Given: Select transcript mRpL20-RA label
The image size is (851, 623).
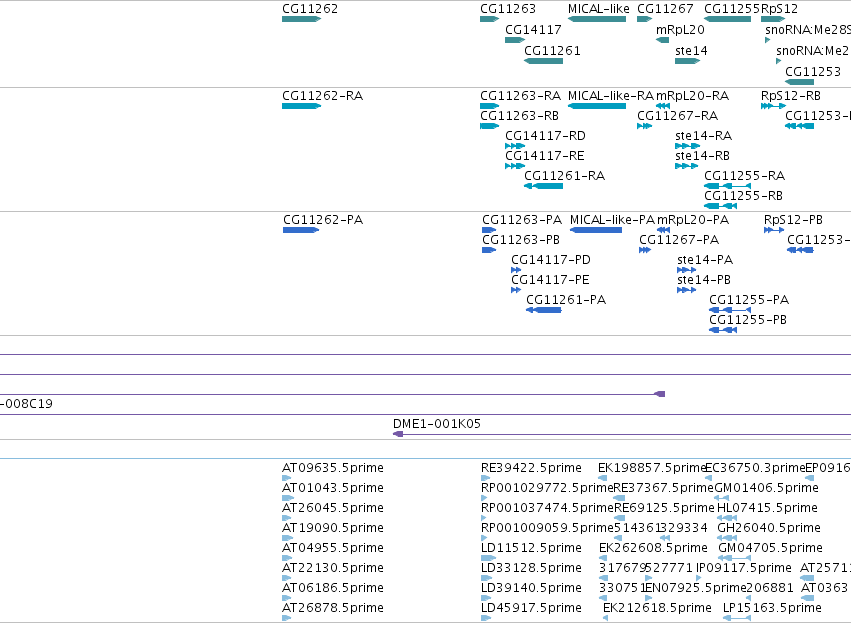Looking at the screenshot, I should tap(693, 96).
